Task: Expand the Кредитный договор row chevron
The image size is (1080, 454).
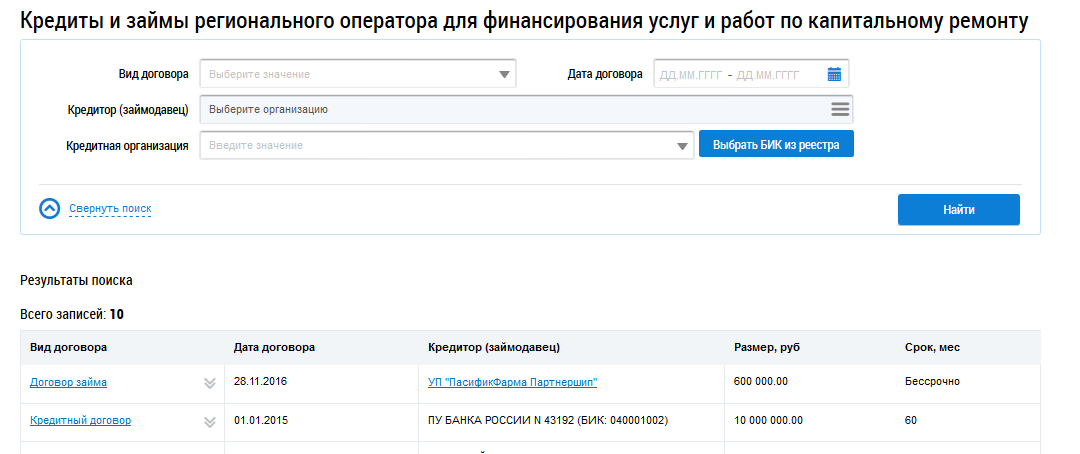Action: [209, 421]
